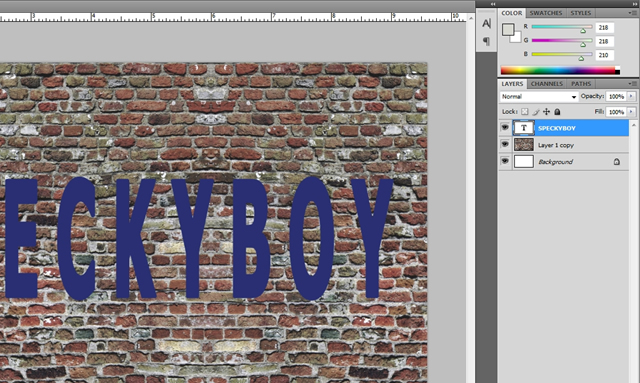Switch to the Styles tab

click(x=581, y=13)
